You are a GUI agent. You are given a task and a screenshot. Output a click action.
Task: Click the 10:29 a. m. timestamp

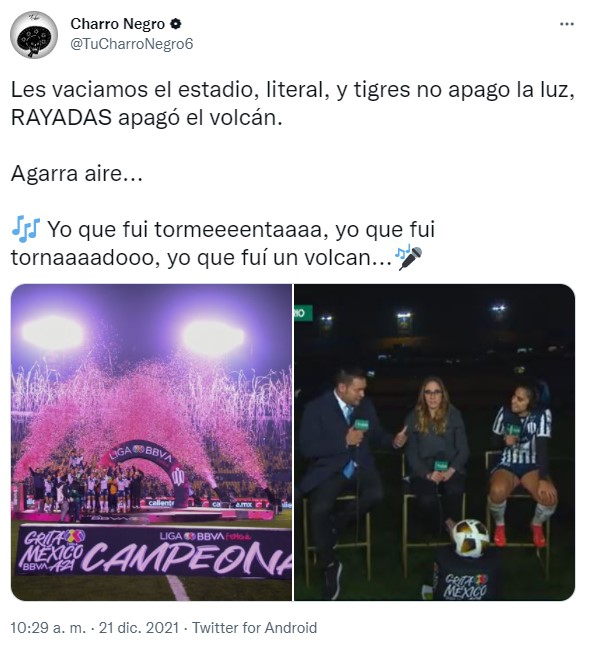coord(48,628)
